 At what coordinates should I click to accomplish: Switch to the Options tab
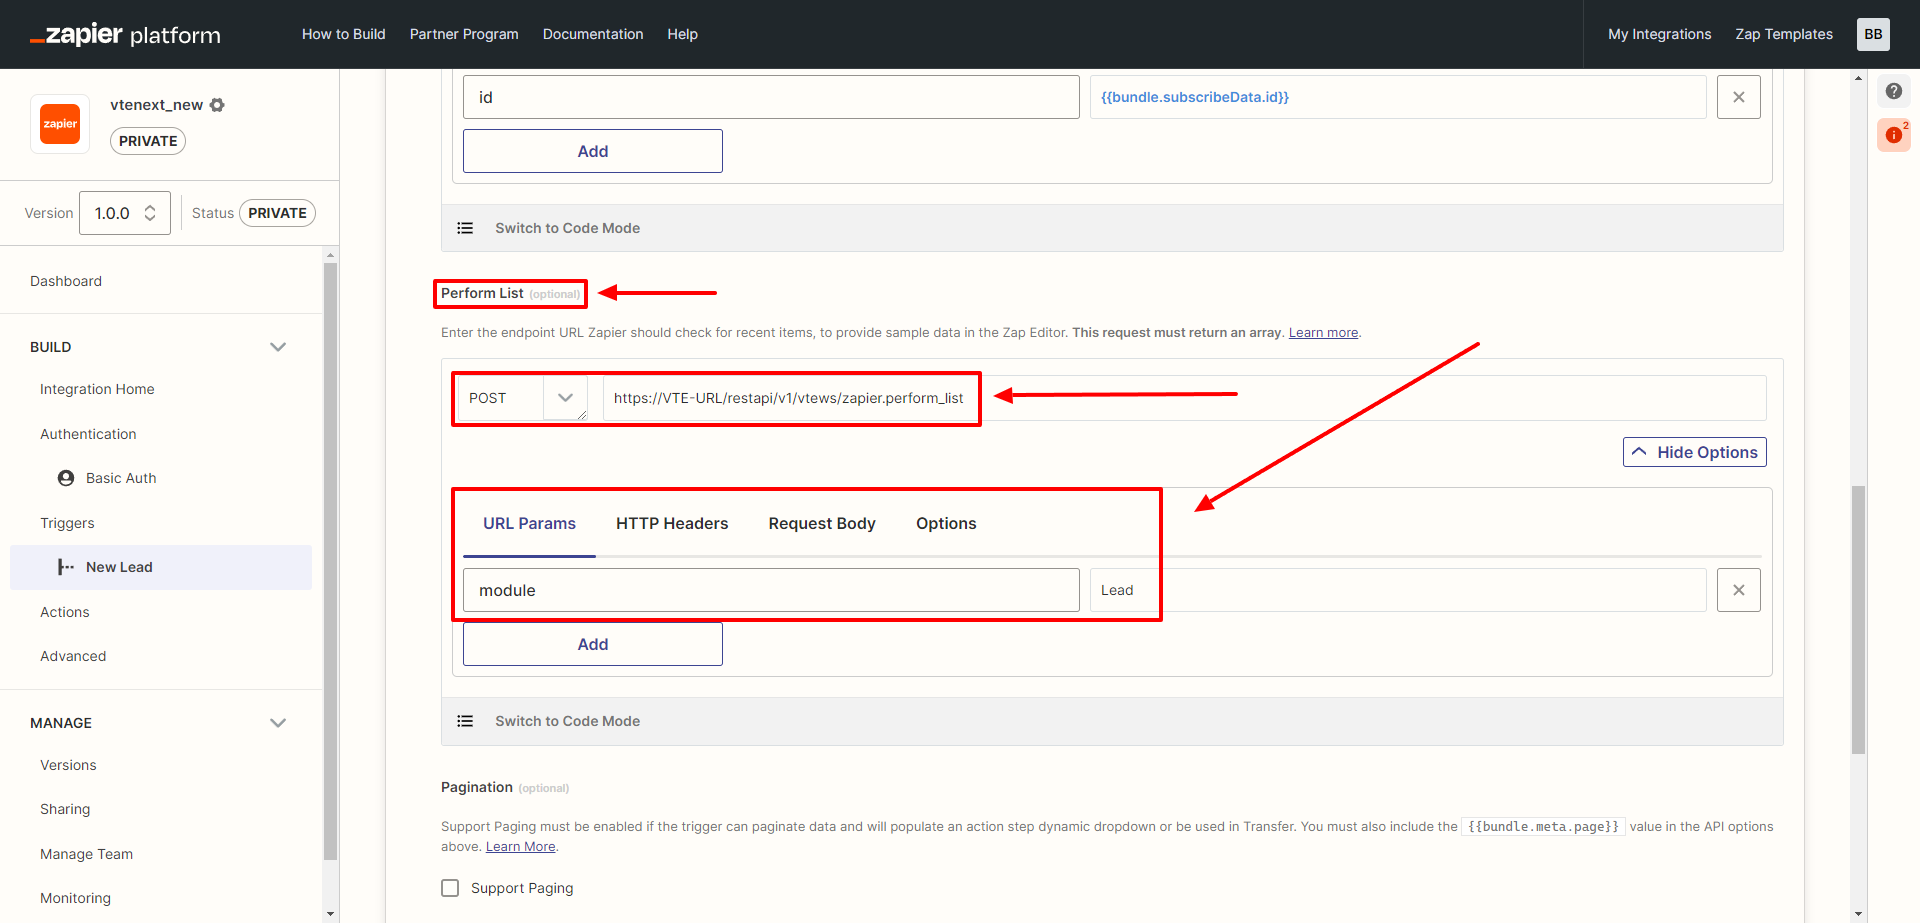(x=946, y=524)
